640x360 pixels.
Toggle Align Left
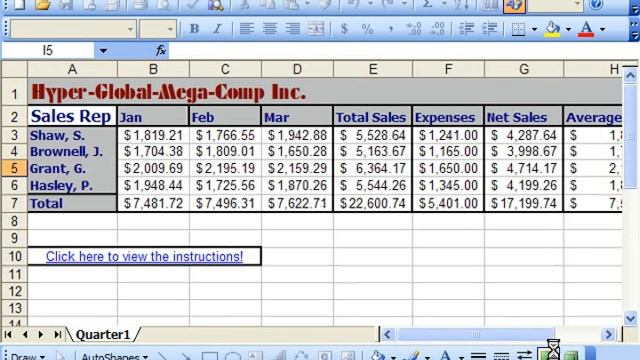[246, 29]
